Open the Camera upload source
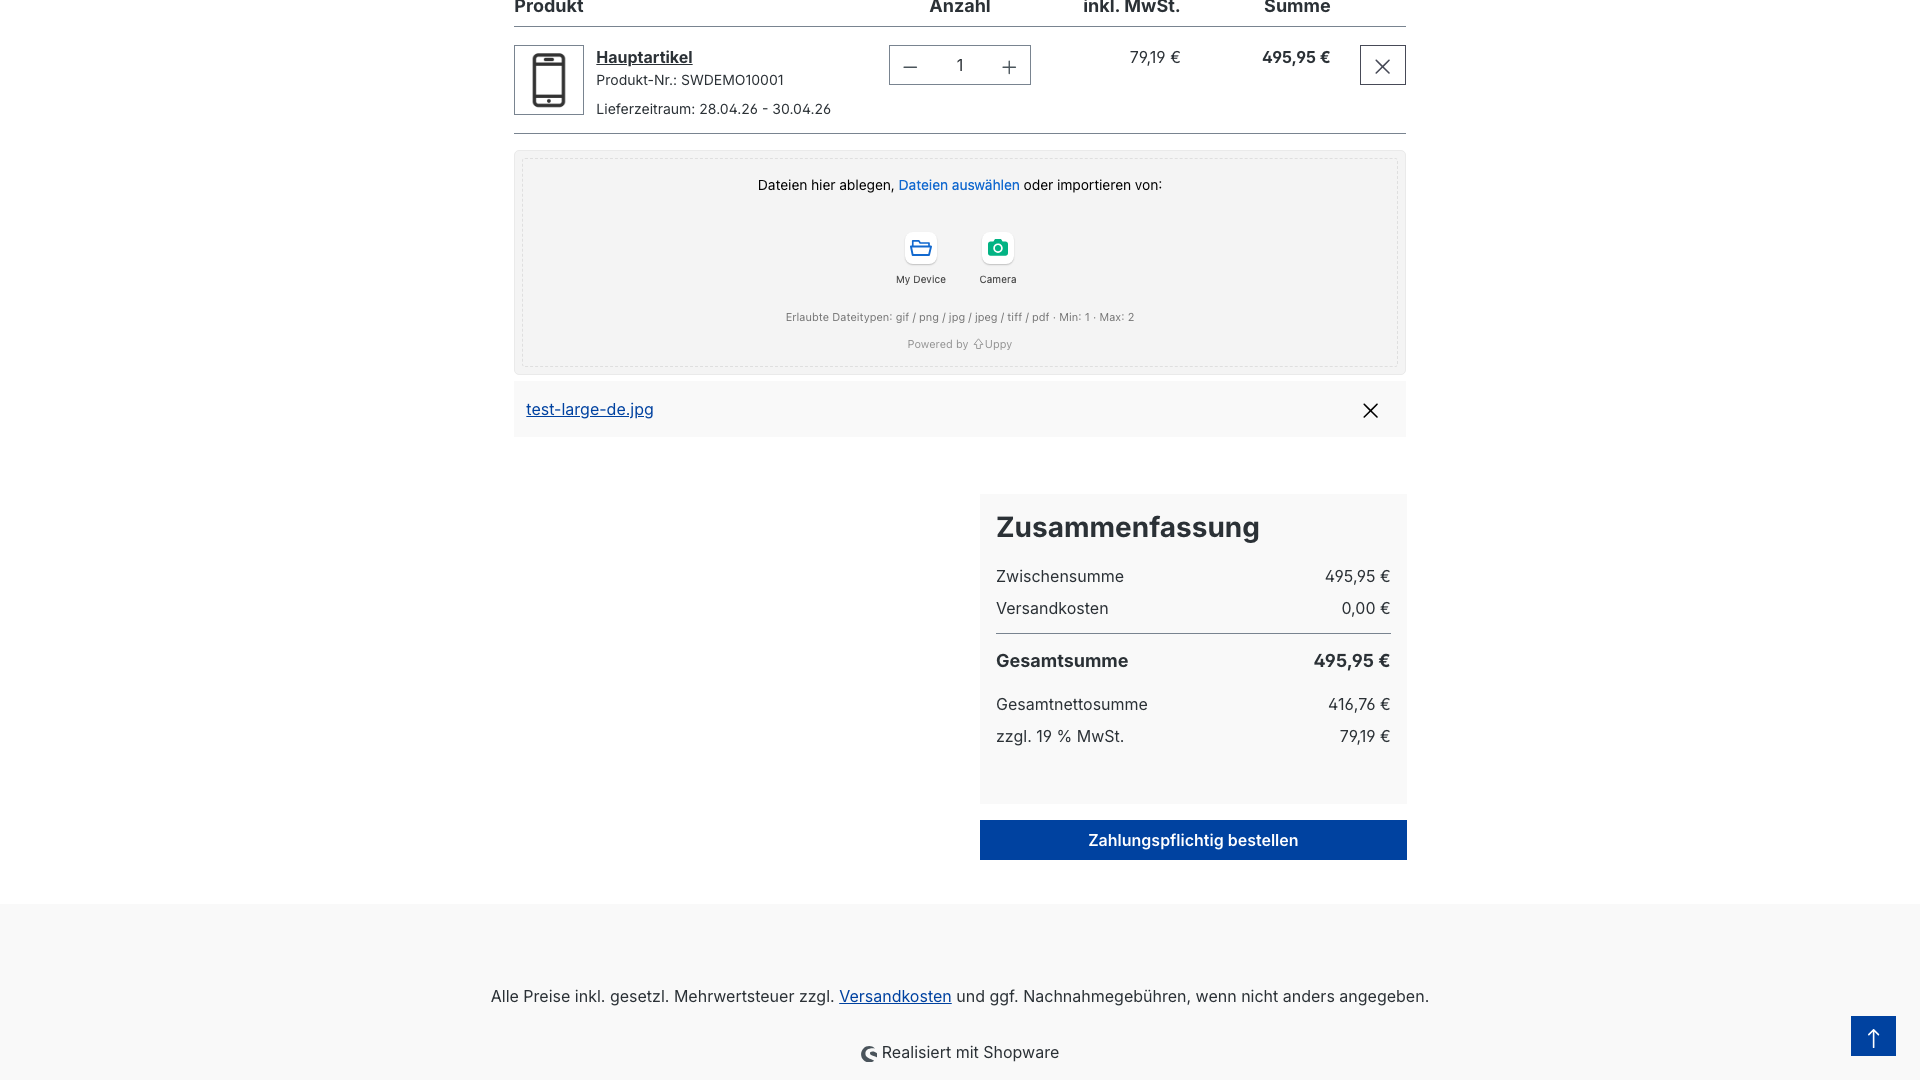The height and width of the screenshot is (1080, 1920). point(997,249)
